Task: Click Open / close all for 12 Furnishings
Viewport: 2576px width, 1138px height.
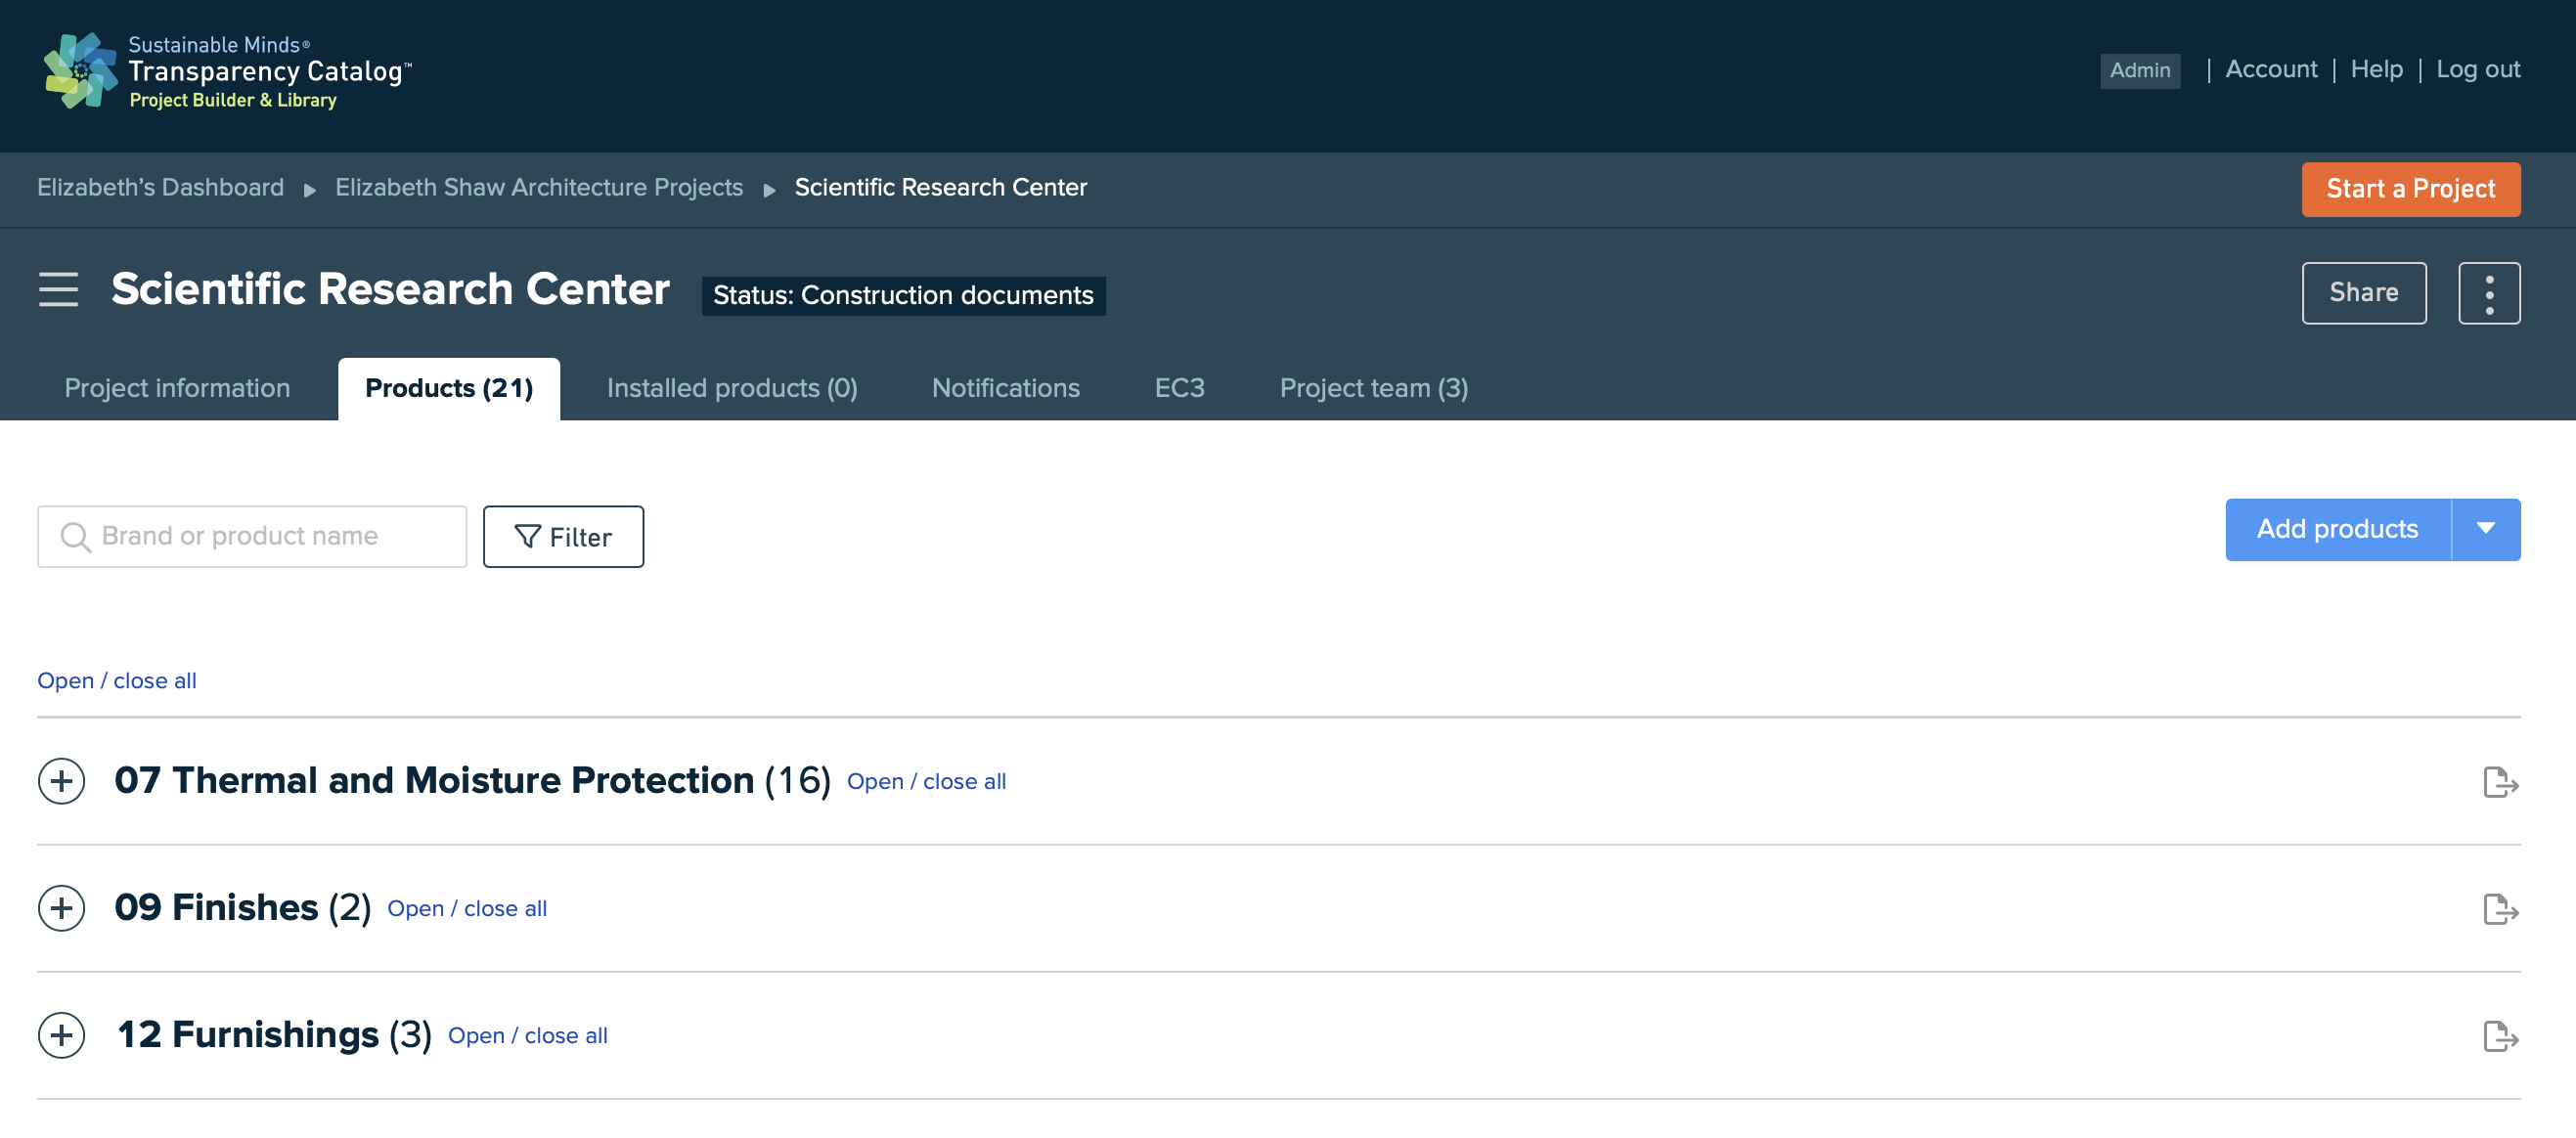Action: point(527,1035)
